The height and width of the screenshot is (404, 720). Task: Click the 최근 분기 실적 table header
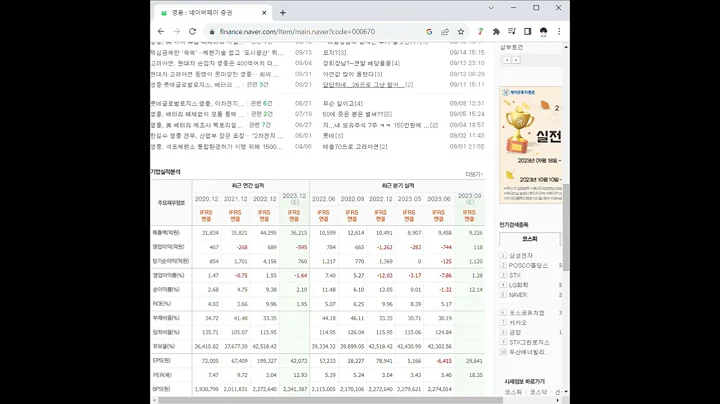[x=398, y=185]
